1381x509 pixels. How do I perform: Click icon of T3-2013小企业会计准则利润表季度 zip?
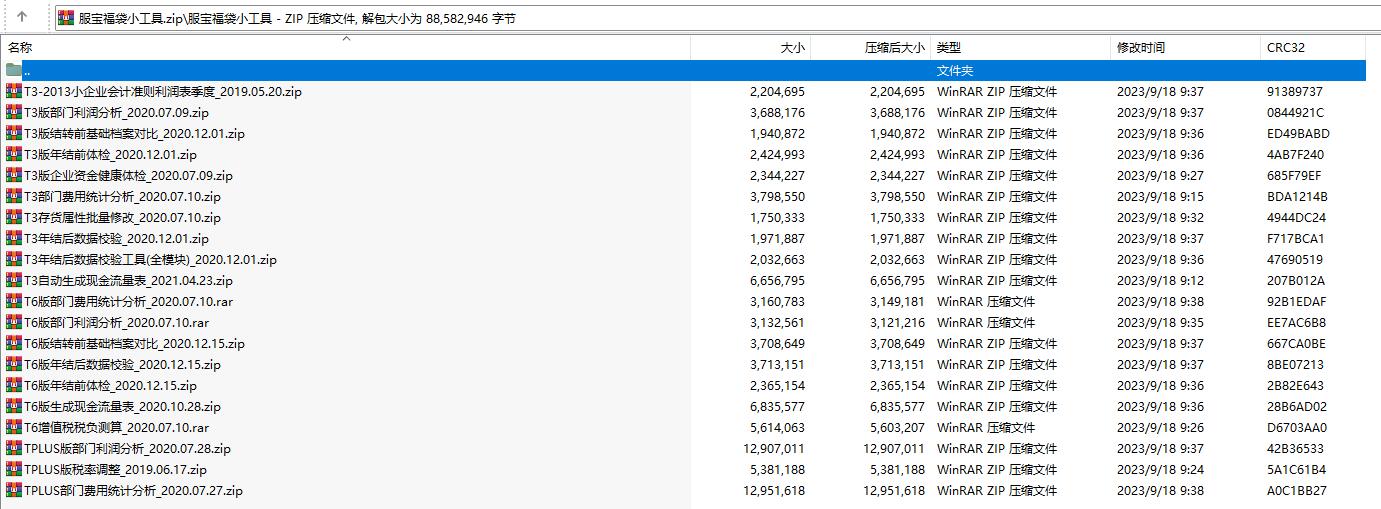13,91
